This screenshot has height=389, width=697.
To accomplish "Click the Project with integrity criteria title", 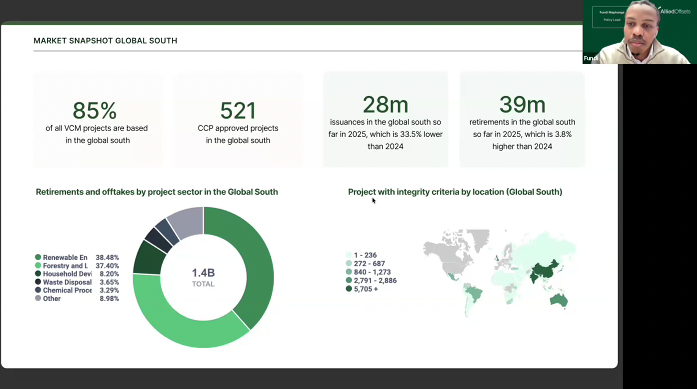I will pyautogui.click(x=455, y=192).
